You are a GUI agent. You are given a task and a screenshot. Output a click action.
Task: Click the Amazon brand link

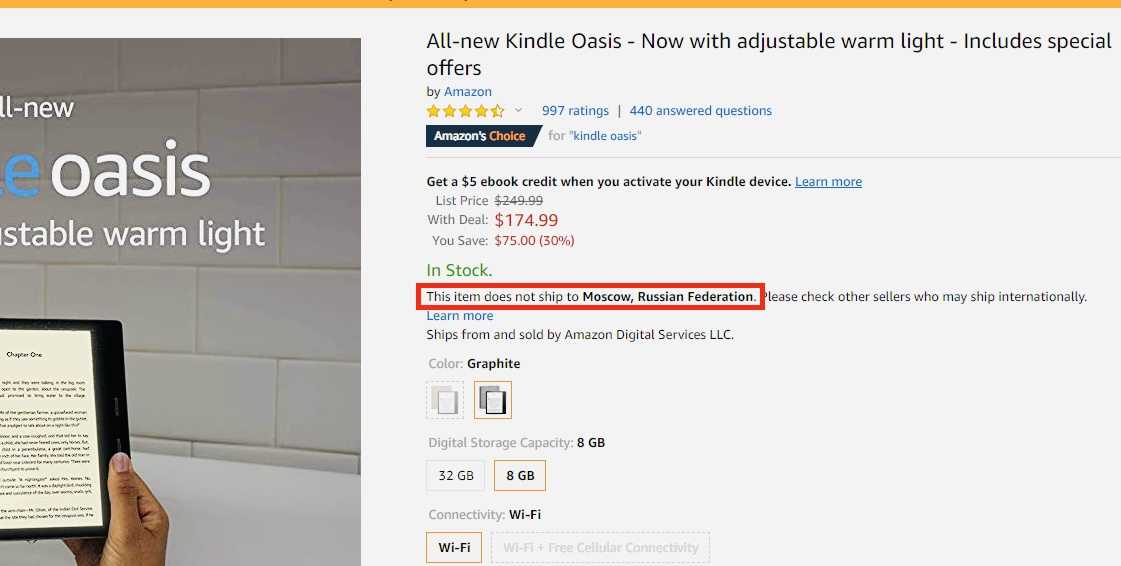[x=468, y=92]
